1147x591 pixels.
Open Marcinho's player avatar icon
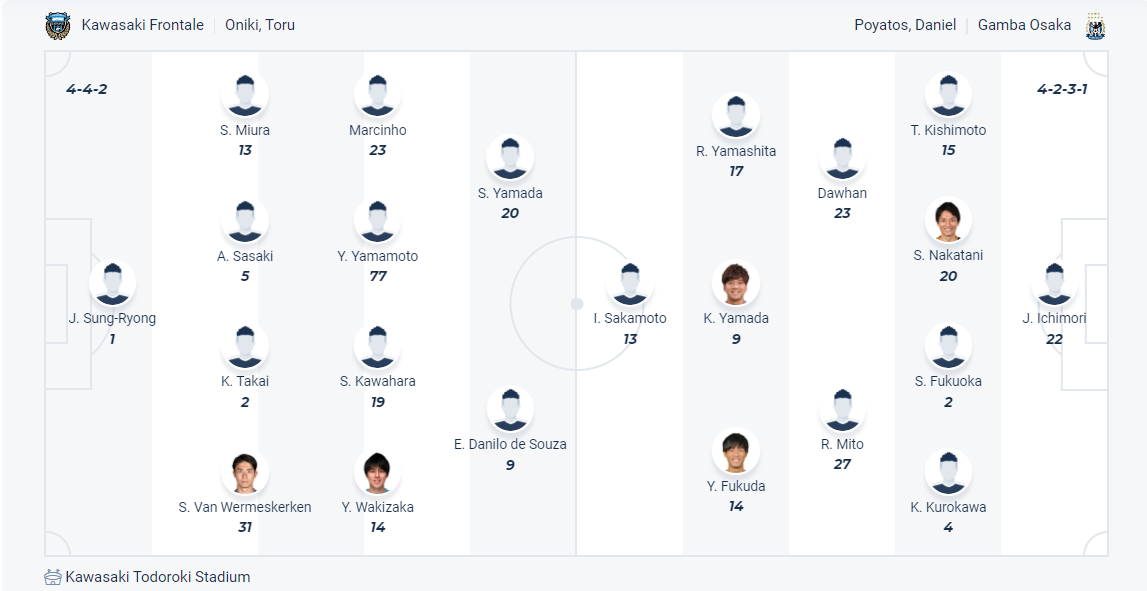(377, 95)
